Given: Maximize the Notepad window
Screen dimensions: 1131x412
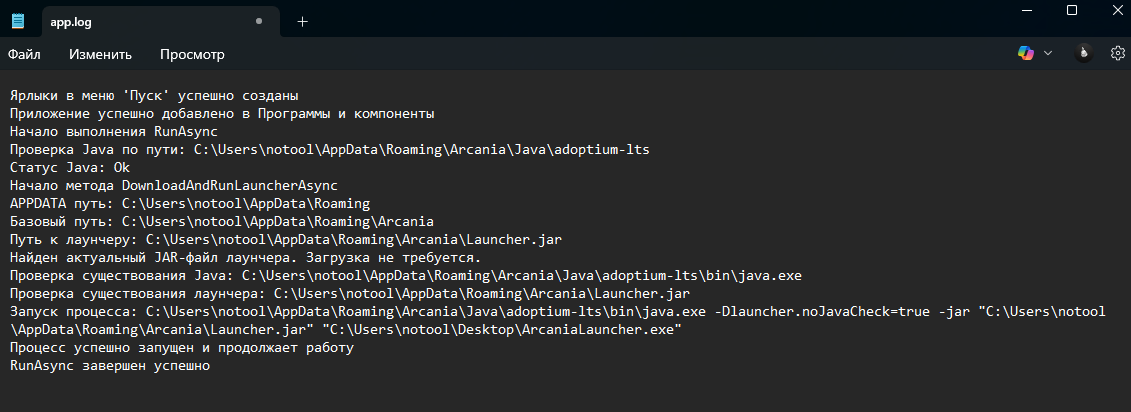Looking at the screenshot, I should [1072, 10].
